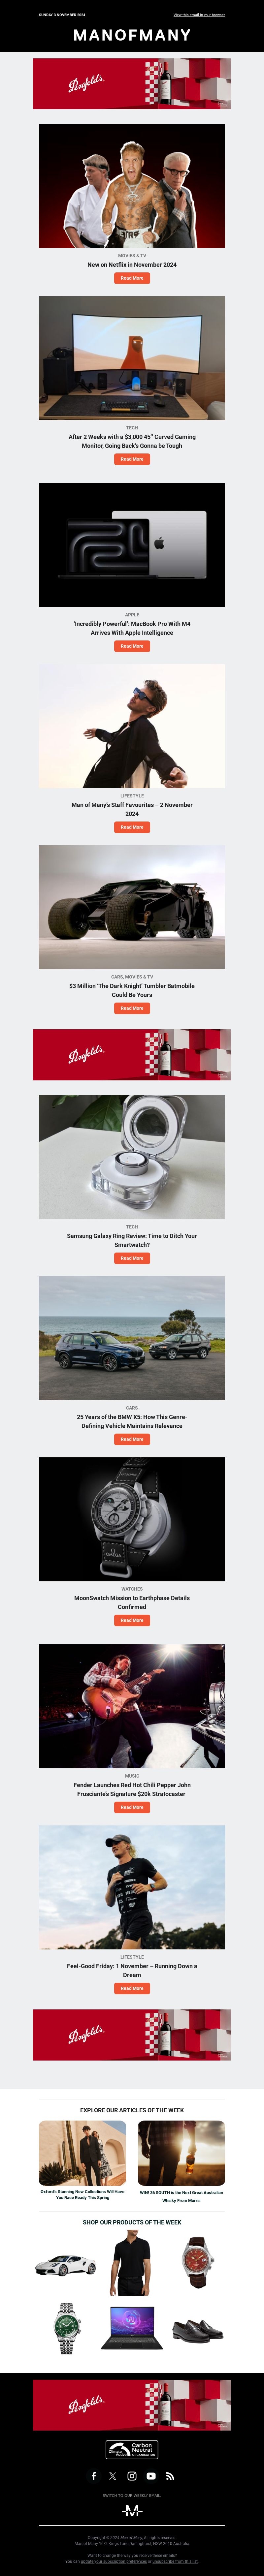Click the MANOFMANY header logo
This screenshot has width=264, height=2576.
point(132,34)
